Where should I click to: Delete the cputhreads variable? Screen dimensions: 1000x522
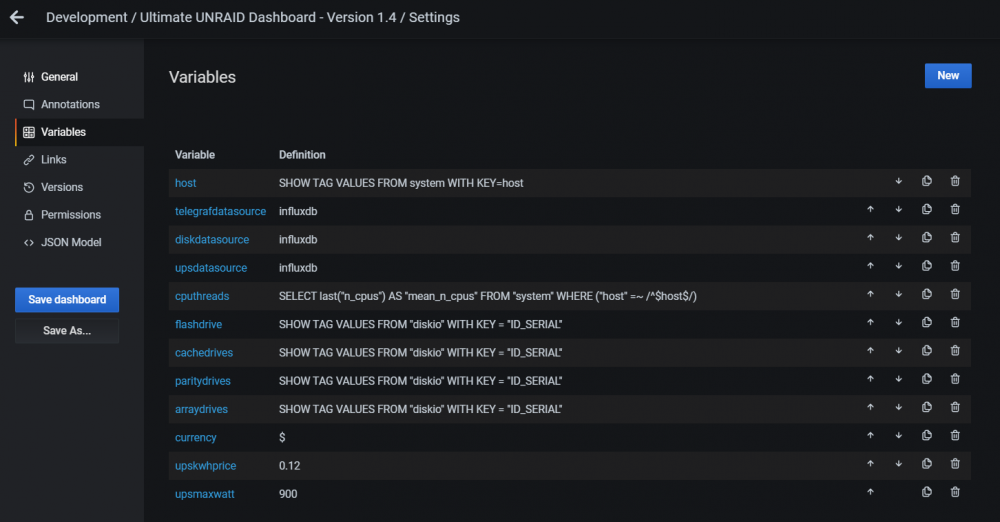pos(955,294)
